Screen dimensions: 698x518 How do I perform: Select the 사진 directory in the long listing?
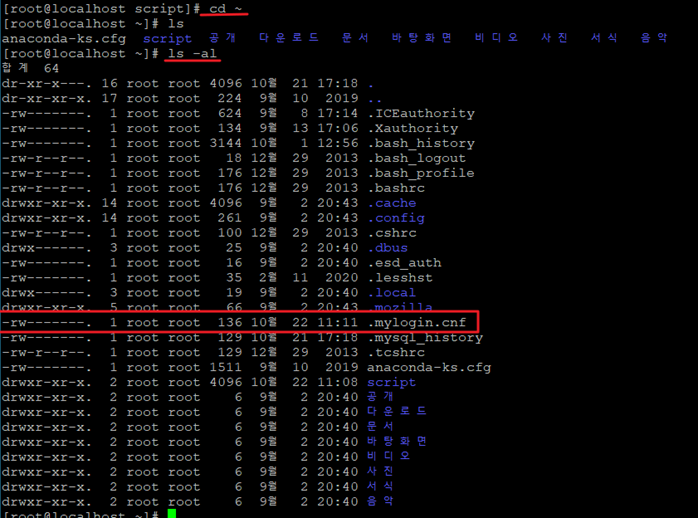380,471
